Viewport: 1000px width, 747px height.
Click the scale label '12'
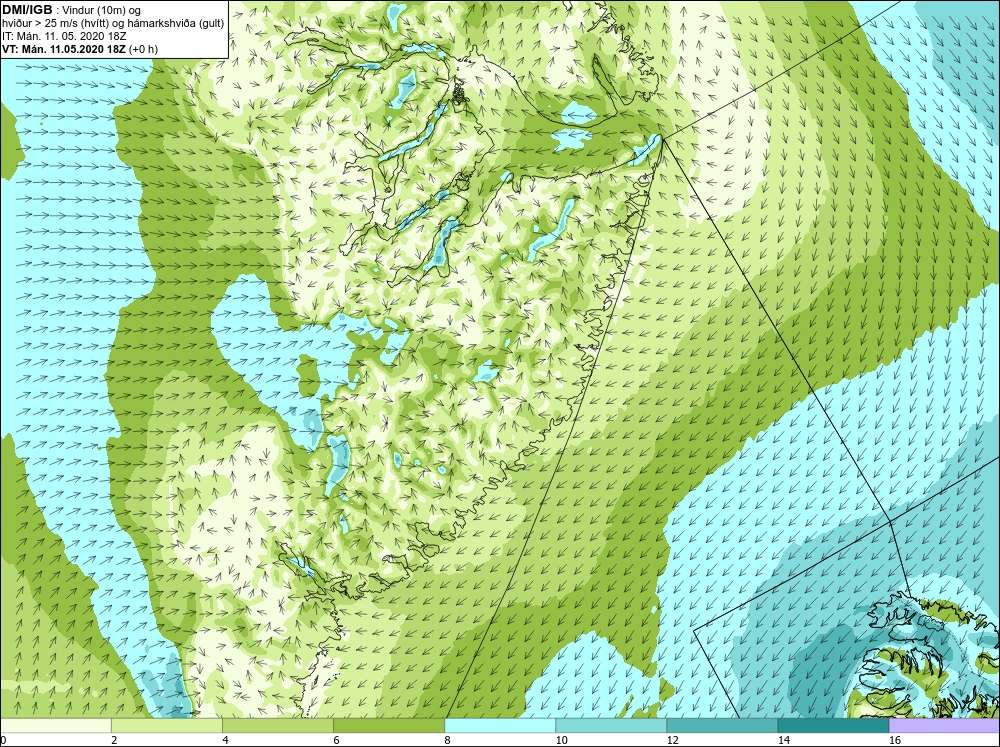coord(672,740)
